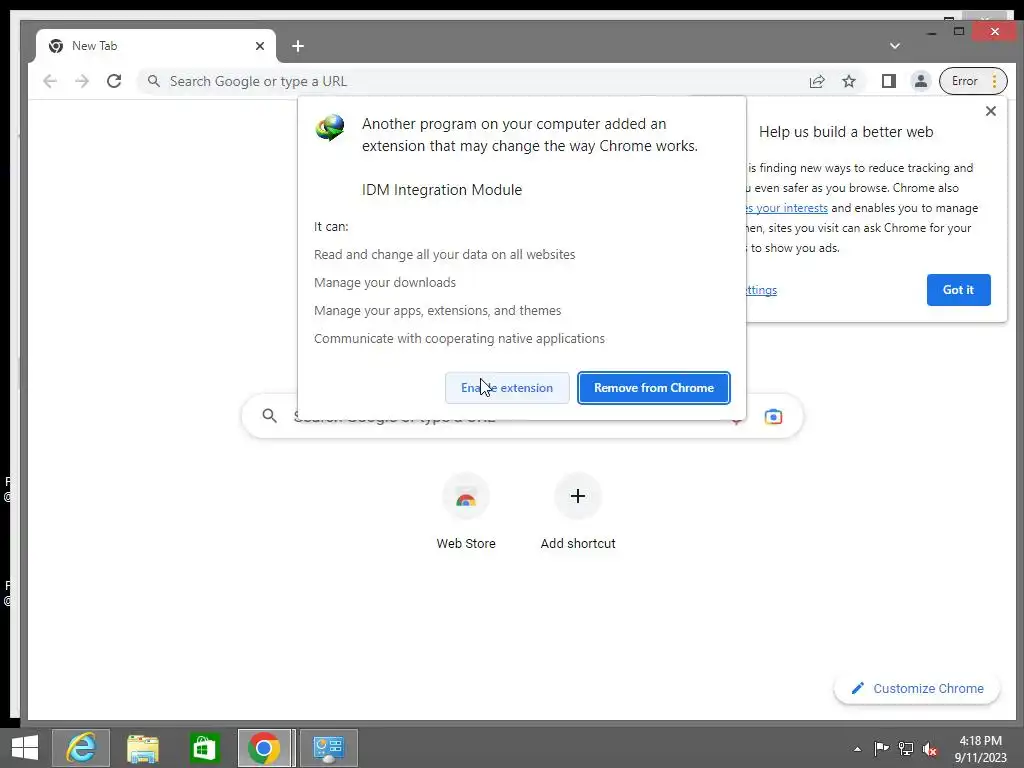
Task: Expand the tab search chevron
Action: click(895, 46)
